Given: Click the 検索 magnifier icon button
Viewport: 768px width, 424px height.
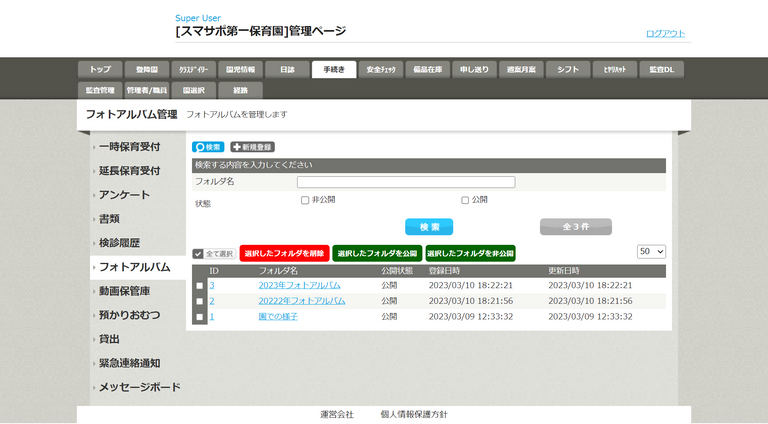Looking at the screenshot, I should (208, 147).
